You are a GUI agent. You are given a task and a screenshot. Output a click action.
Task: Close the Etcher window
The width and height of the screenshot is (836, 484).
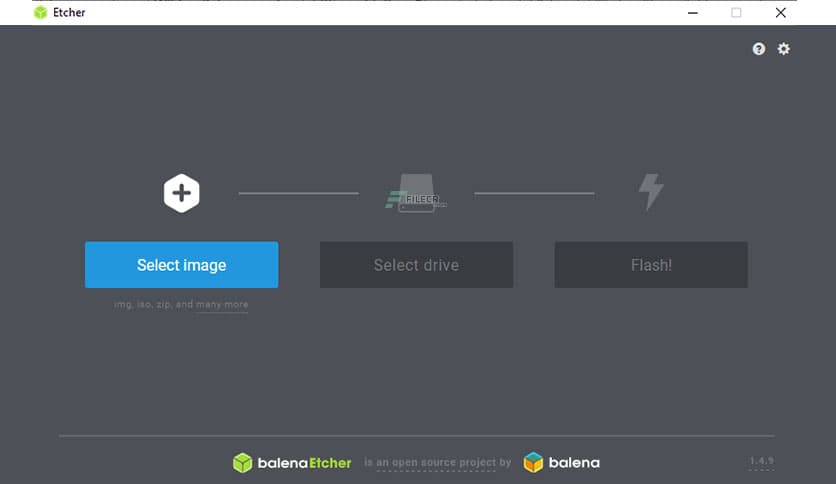click(781, 12)
